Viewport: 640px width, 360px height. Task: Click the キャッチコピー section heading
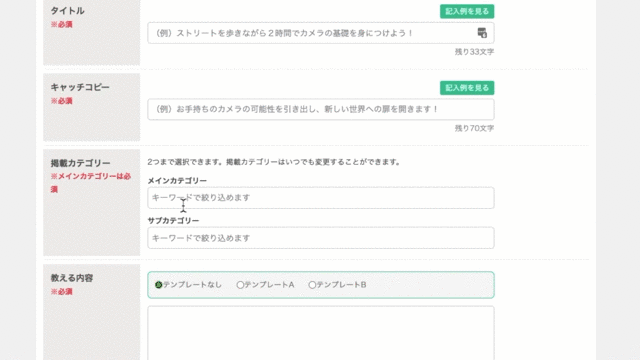80,87
